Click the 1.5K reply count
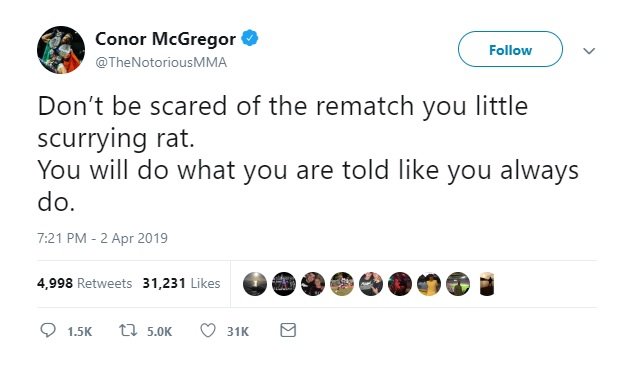 click(80, 332)
